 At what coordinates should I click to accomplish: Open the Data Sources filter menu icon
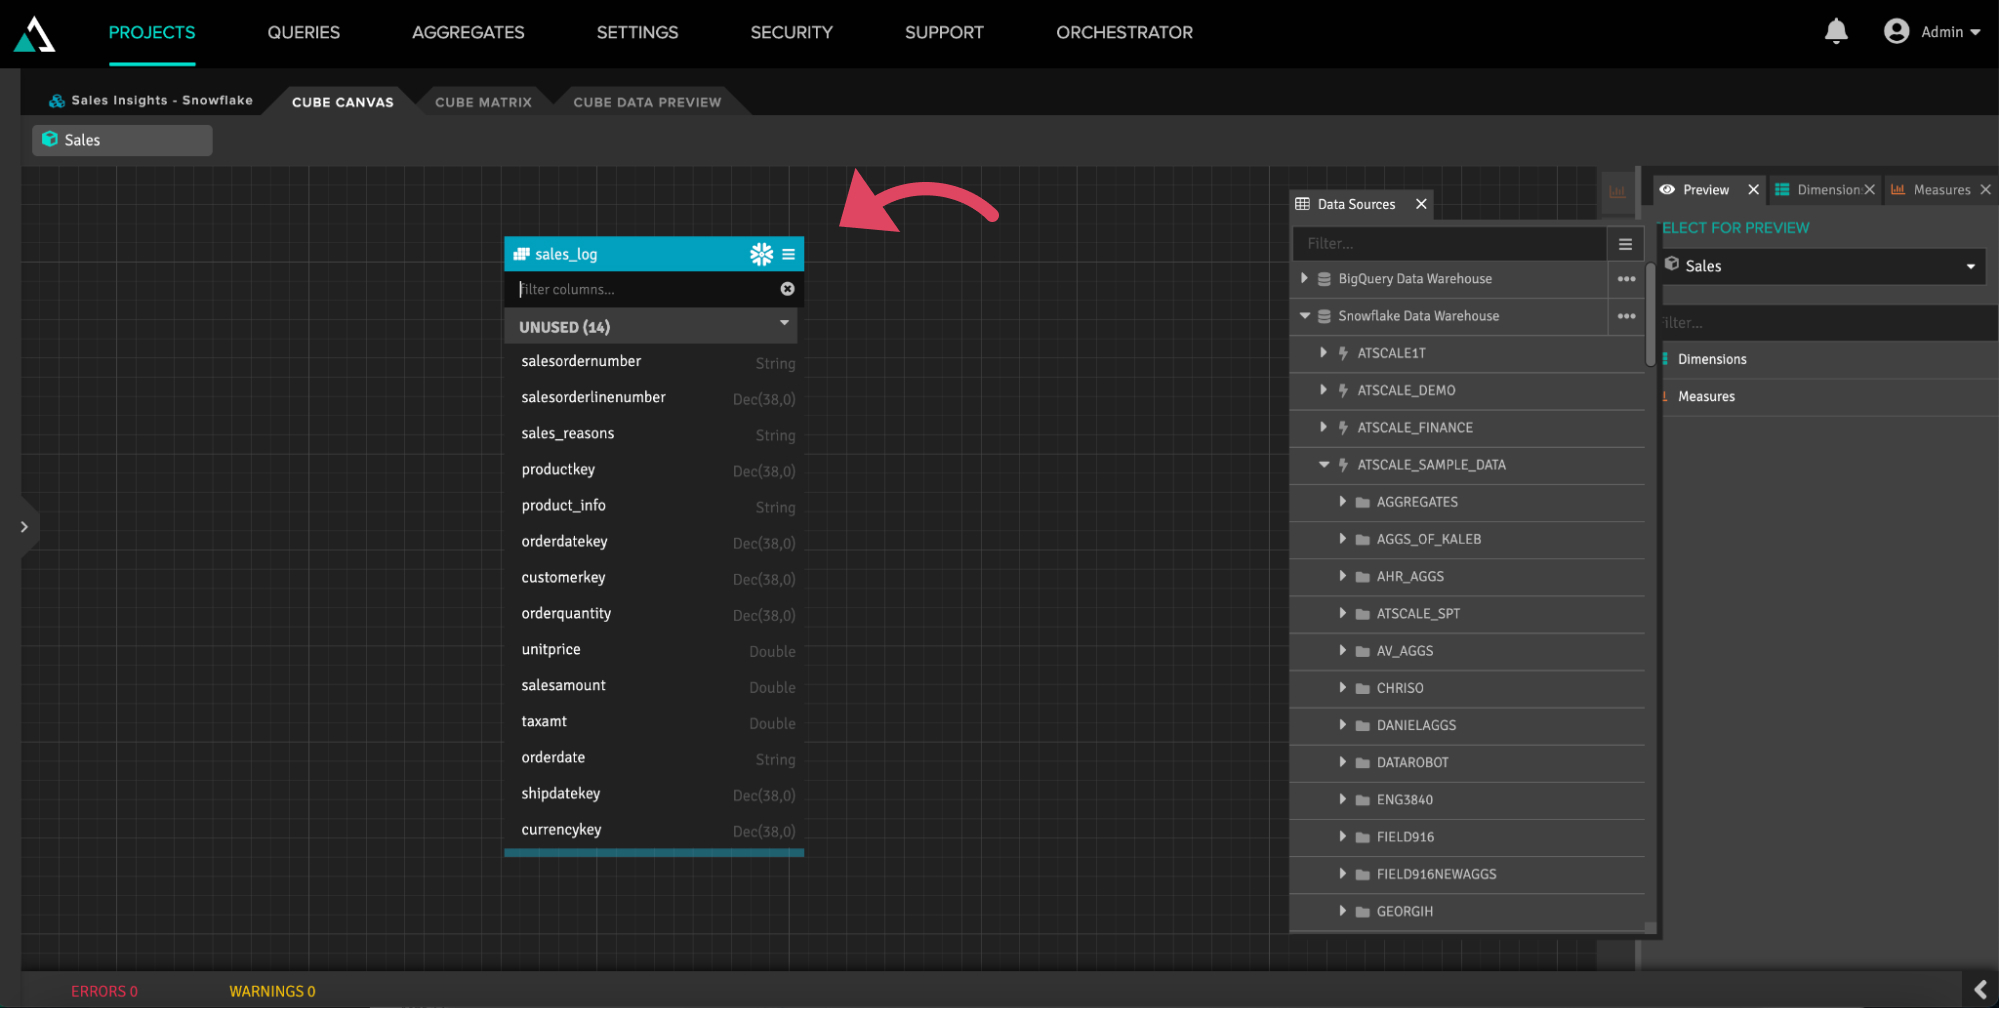tap(1625, 244)
